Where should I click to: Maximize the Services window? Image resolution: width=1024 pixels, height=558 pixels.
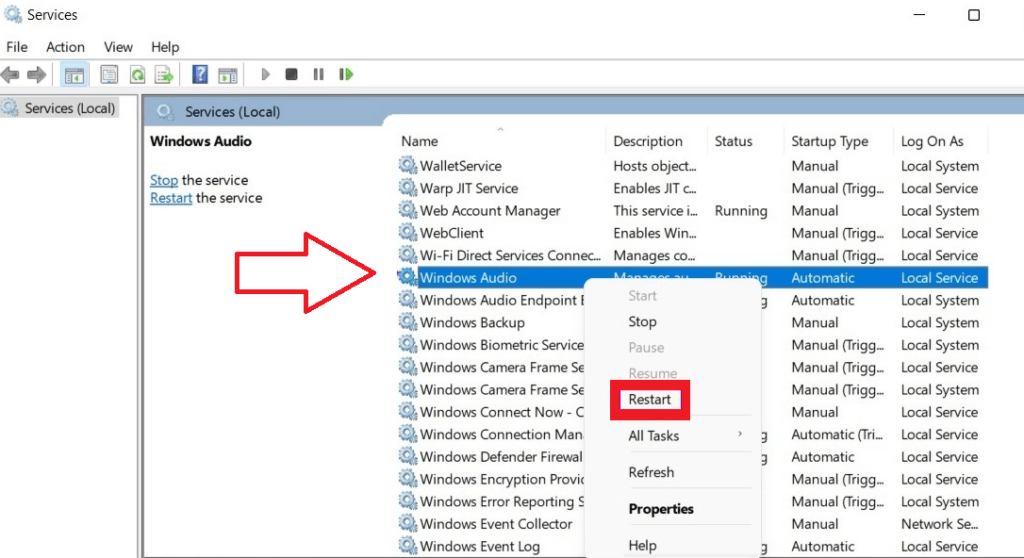click(x=974, y=15)
